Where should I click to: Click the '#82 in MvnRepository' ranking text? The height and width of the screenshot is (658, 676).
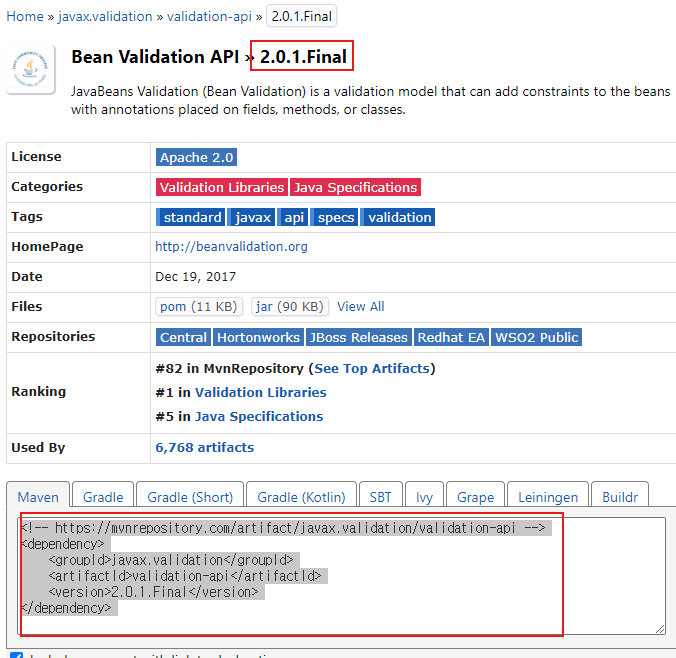click(x=229, y=369)
